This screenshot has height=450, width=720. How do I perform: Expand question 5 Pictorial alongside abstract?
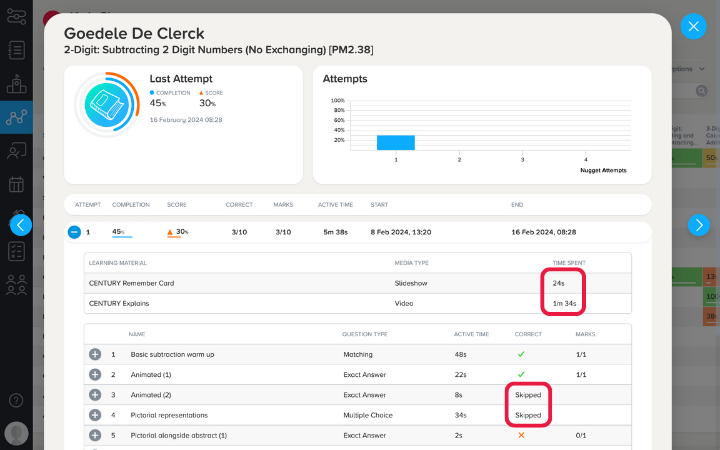coord(95,435)
